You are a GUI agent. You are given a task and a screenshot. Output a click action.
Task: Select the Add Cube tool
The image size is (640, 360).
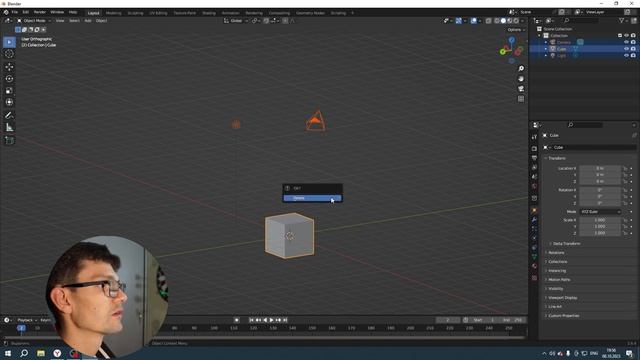(x=9, y=140)
